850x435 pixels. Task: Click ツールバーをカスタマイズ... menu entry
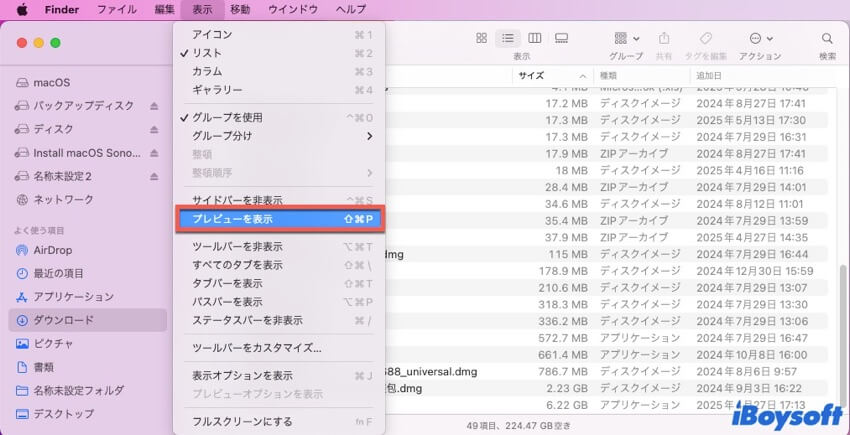coord(256,348)
